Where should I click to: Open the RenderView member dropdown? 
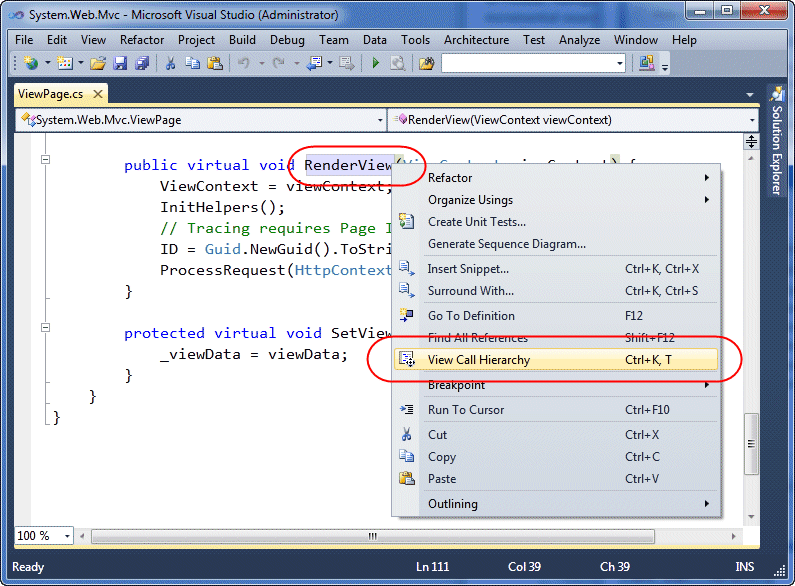(752, 120)
